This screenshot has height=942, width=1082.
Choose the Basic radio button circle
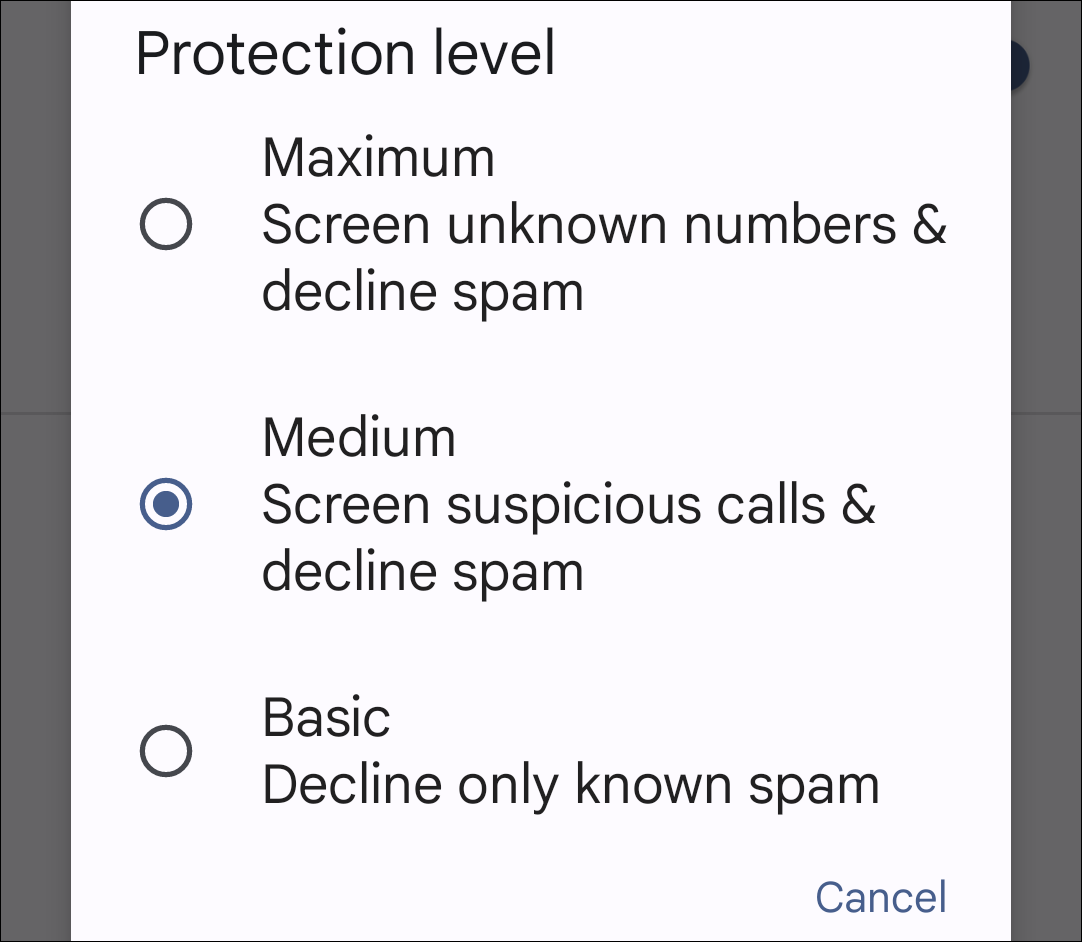click(166, 750)
